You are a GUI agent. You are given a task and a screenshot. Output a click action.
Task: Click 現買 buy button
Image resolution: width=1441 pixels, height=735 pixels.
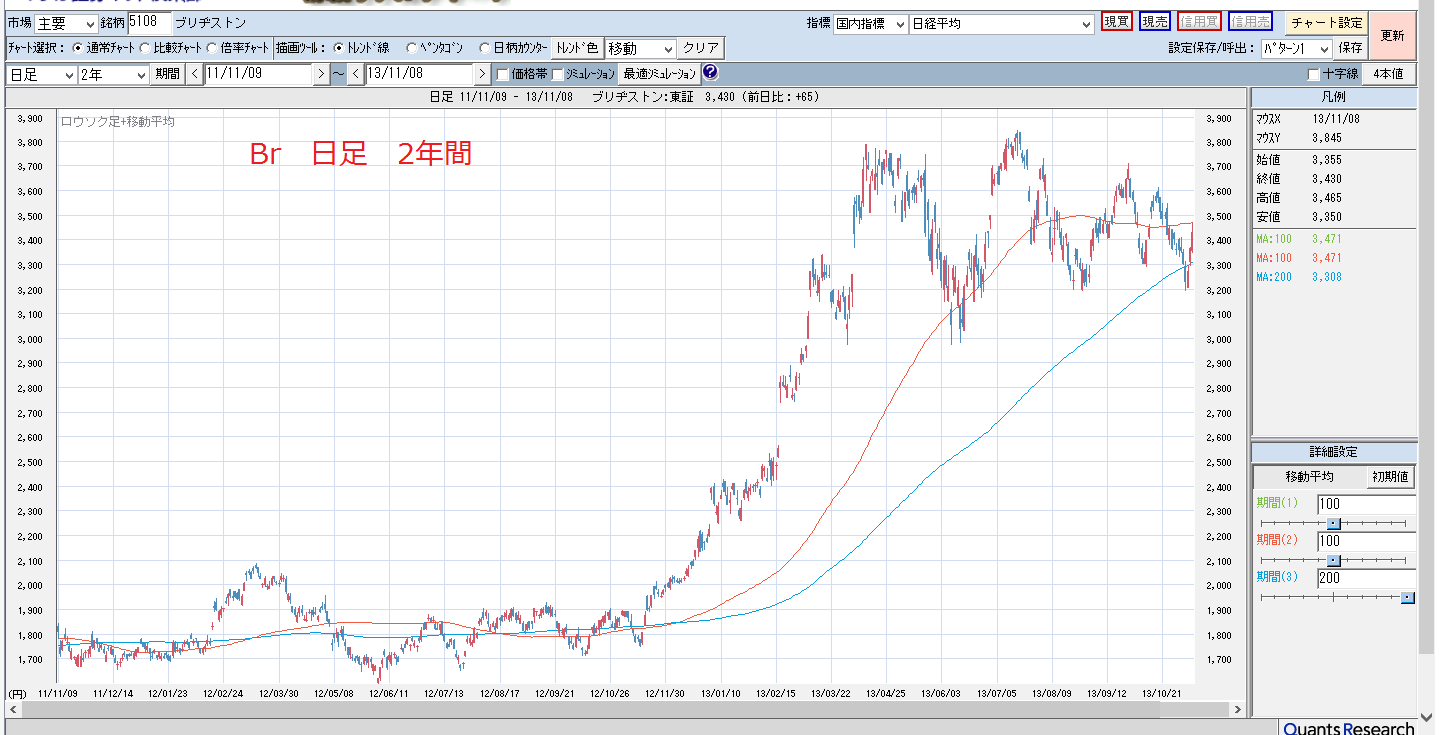click(1116, 22)
